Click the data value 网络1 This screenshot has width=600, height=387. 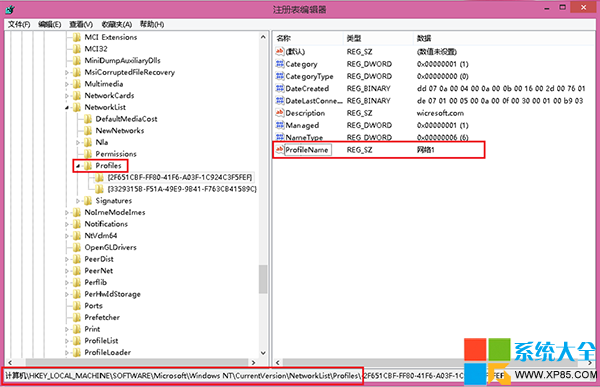(x=426, y=150)
